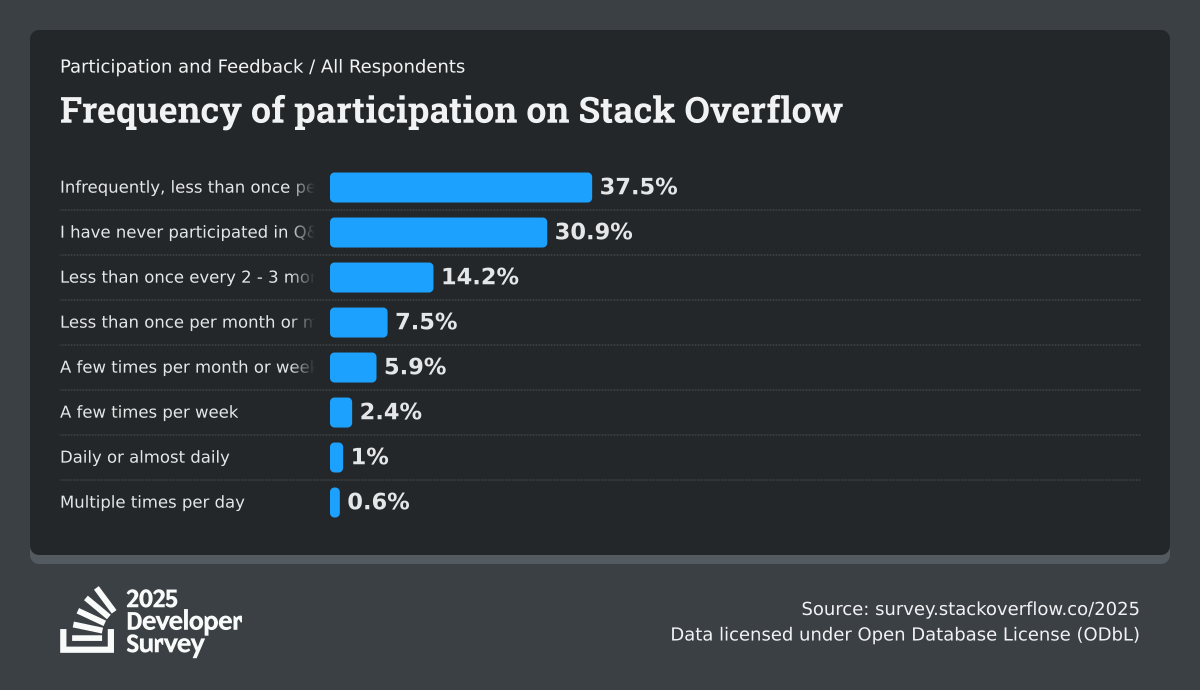The width and height of the screenshot is (1200, 690).
Task: Select the chart title about Stack Overflow participation
Action: [x=450, y=111]
